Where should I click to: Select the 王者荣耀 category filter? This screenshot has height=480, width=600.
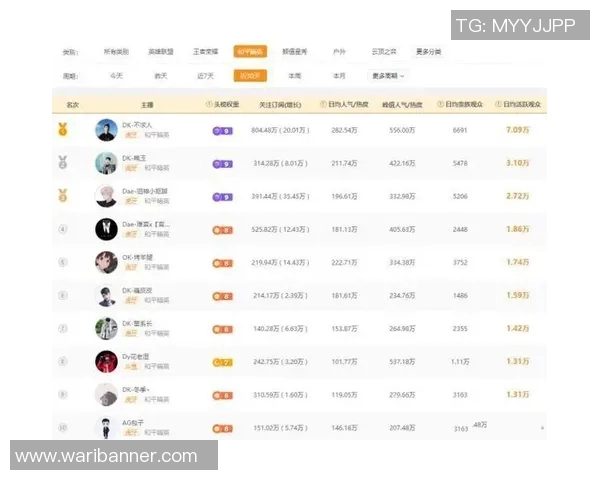(x=205, y=52)
